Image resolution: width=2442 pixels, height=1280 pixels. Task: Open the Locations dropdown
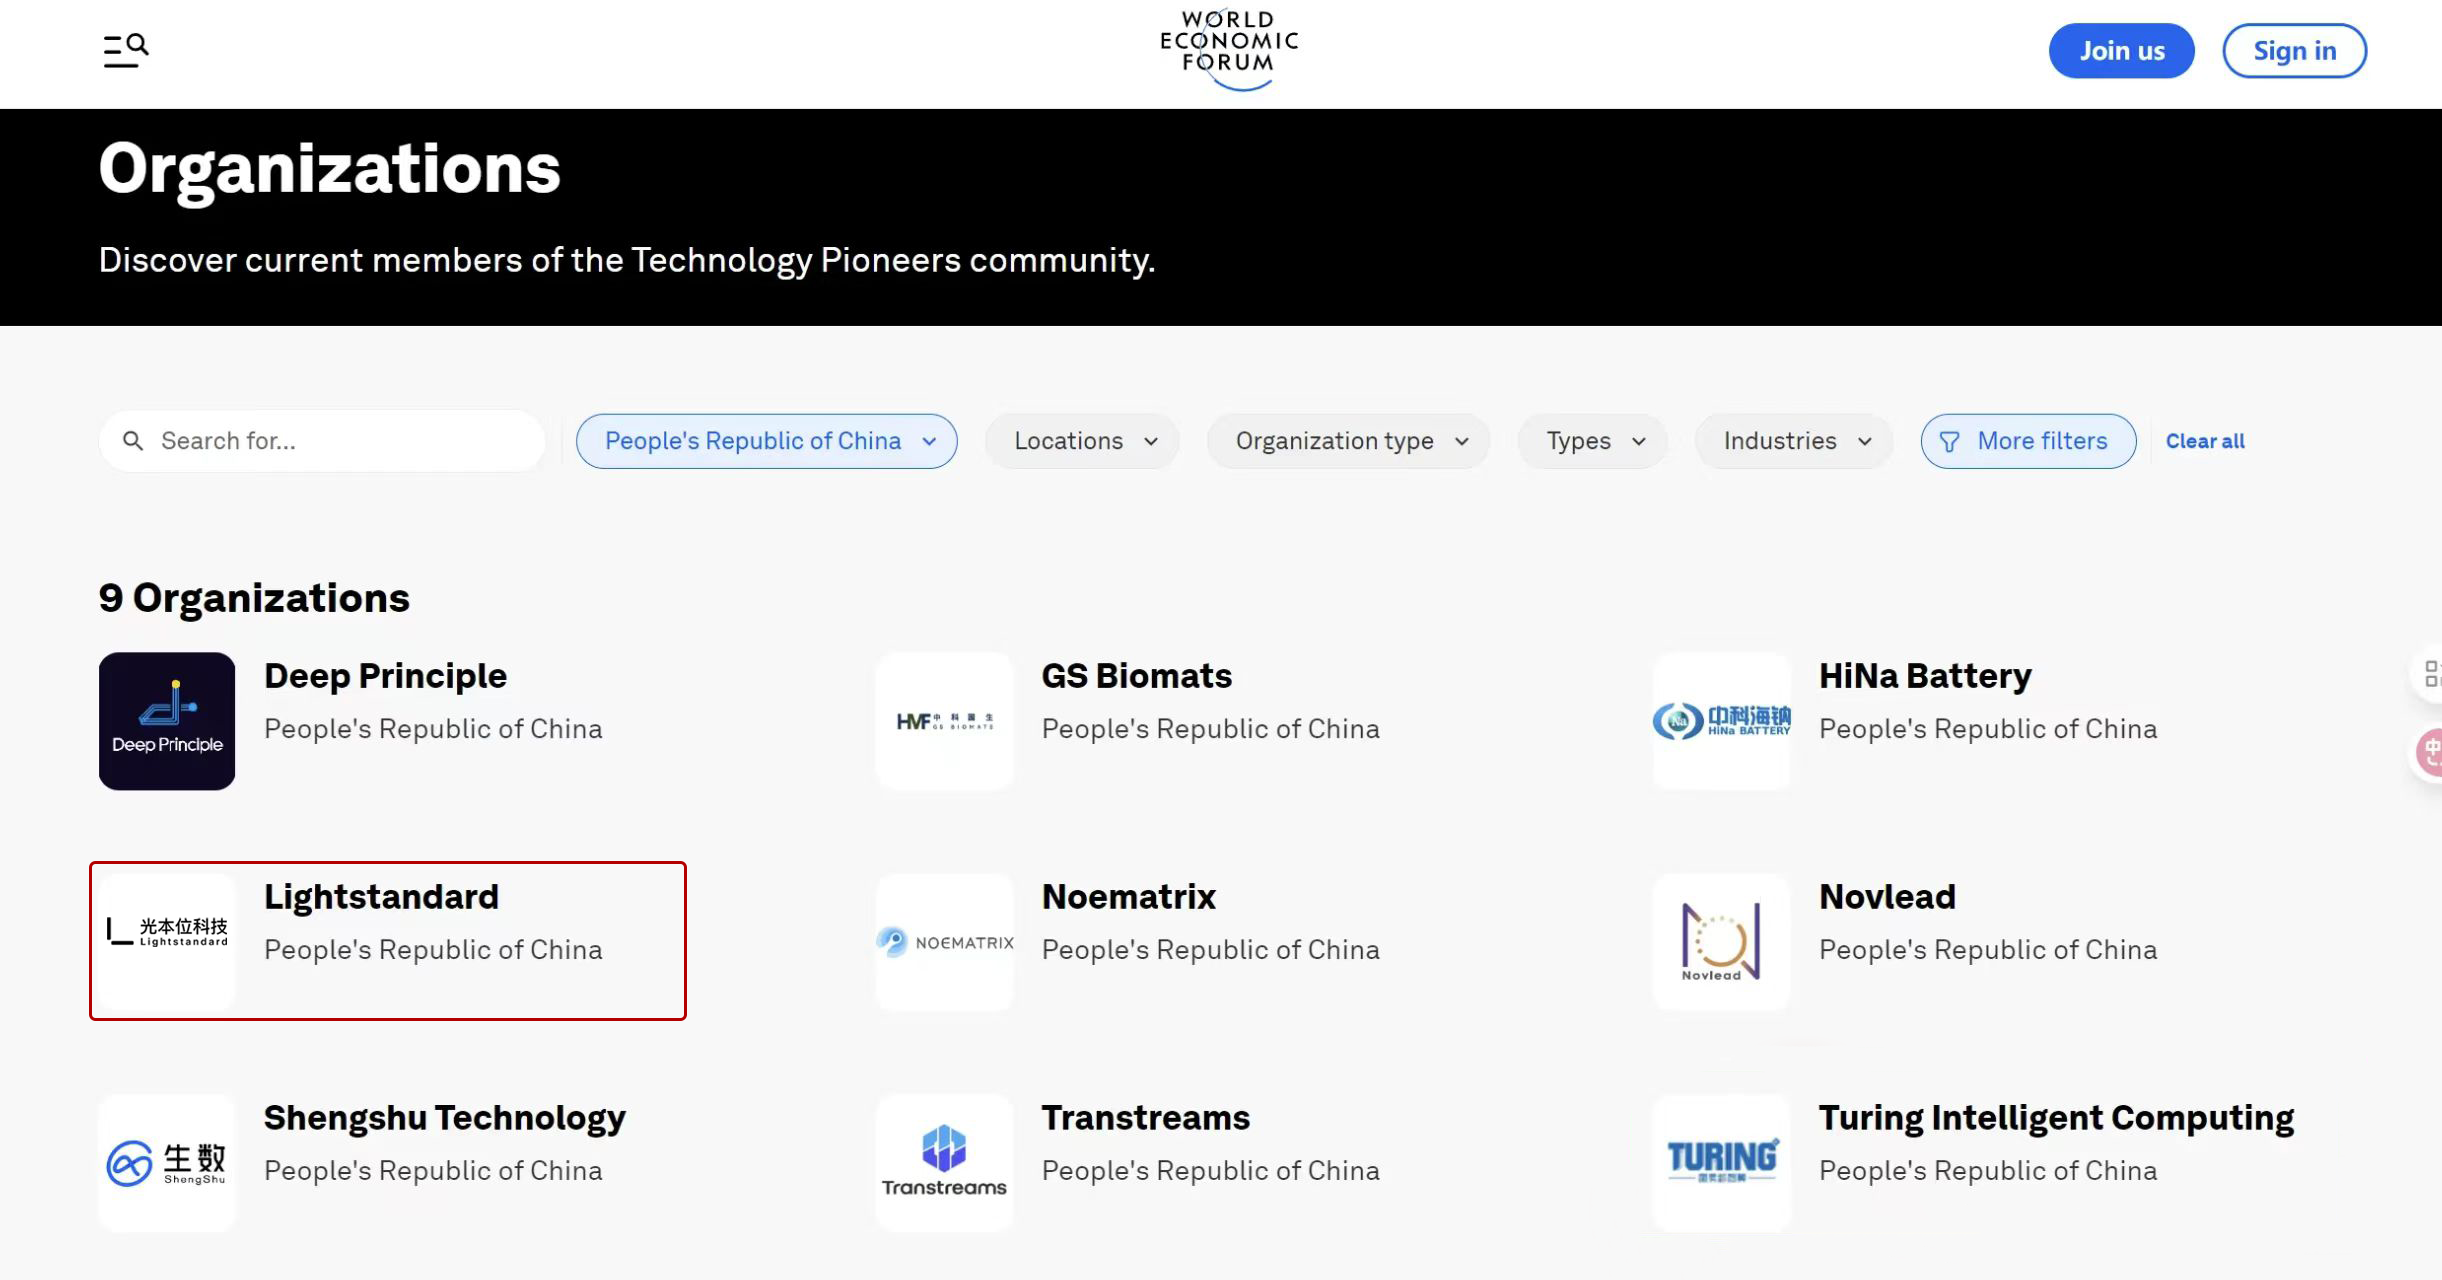(1083, 441)
